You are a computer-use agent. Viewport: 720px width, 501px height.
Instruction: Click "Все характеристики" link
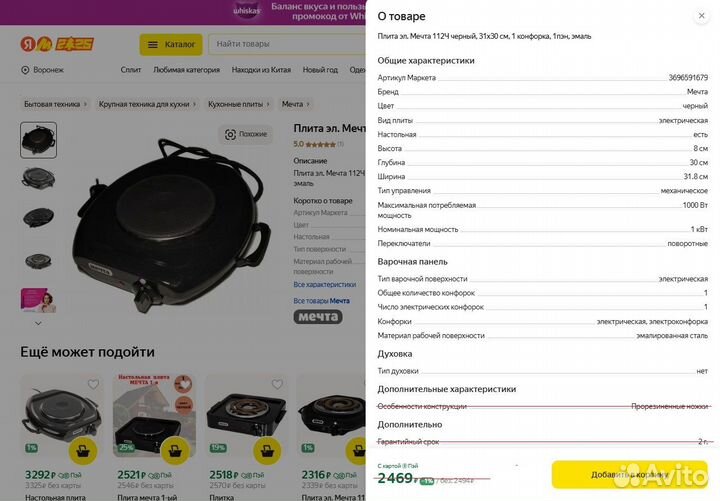click(325, 285)
